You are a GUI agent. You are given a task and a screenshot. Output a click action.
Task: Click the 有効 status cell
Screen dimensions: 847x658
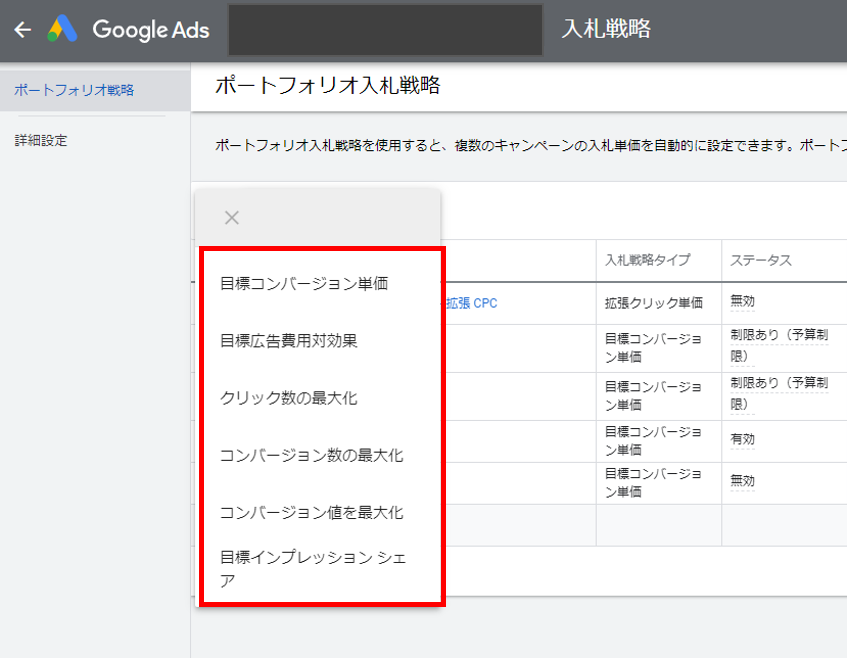tap(742, 439)
